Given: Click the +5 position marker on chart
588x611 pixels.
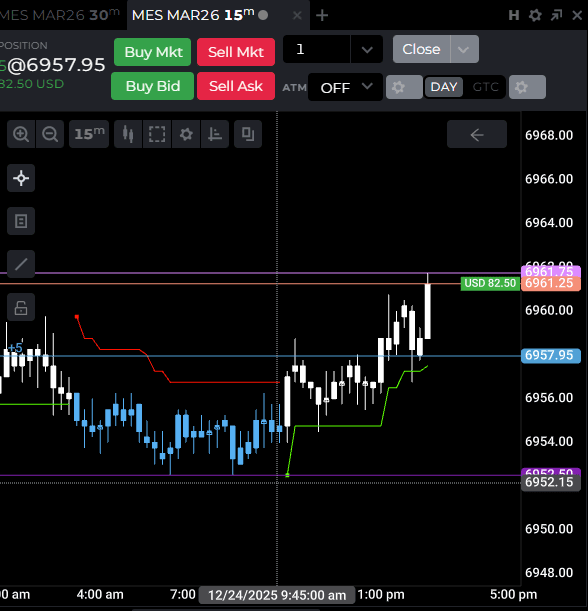Looking at the screenshot, I should [15, 348].
